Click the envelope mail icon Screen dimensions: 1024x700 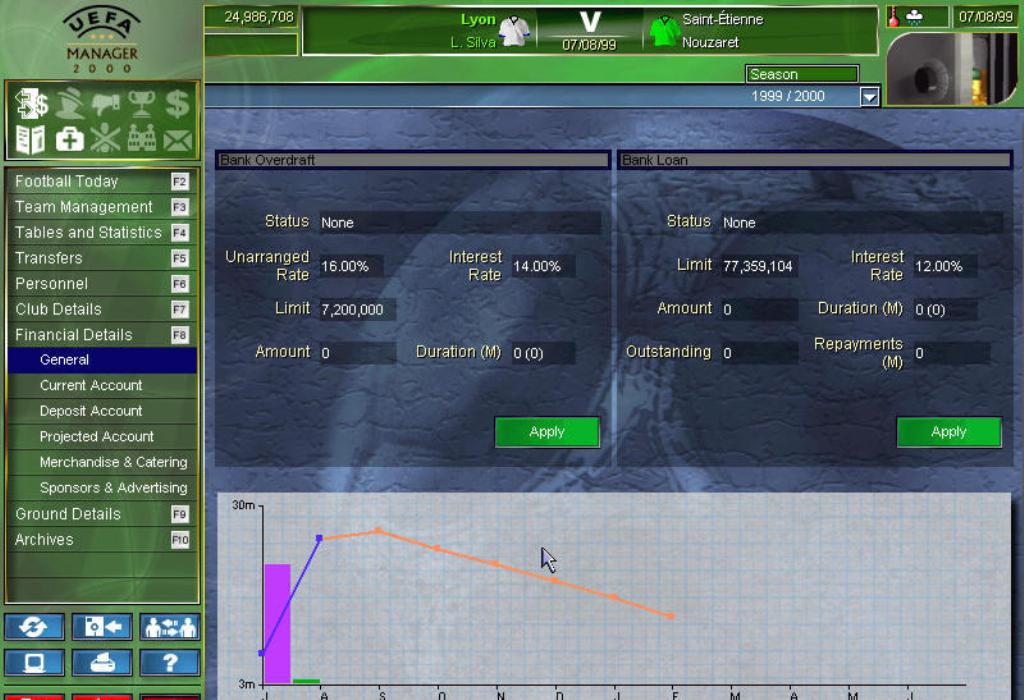click(x=177, y=139)
